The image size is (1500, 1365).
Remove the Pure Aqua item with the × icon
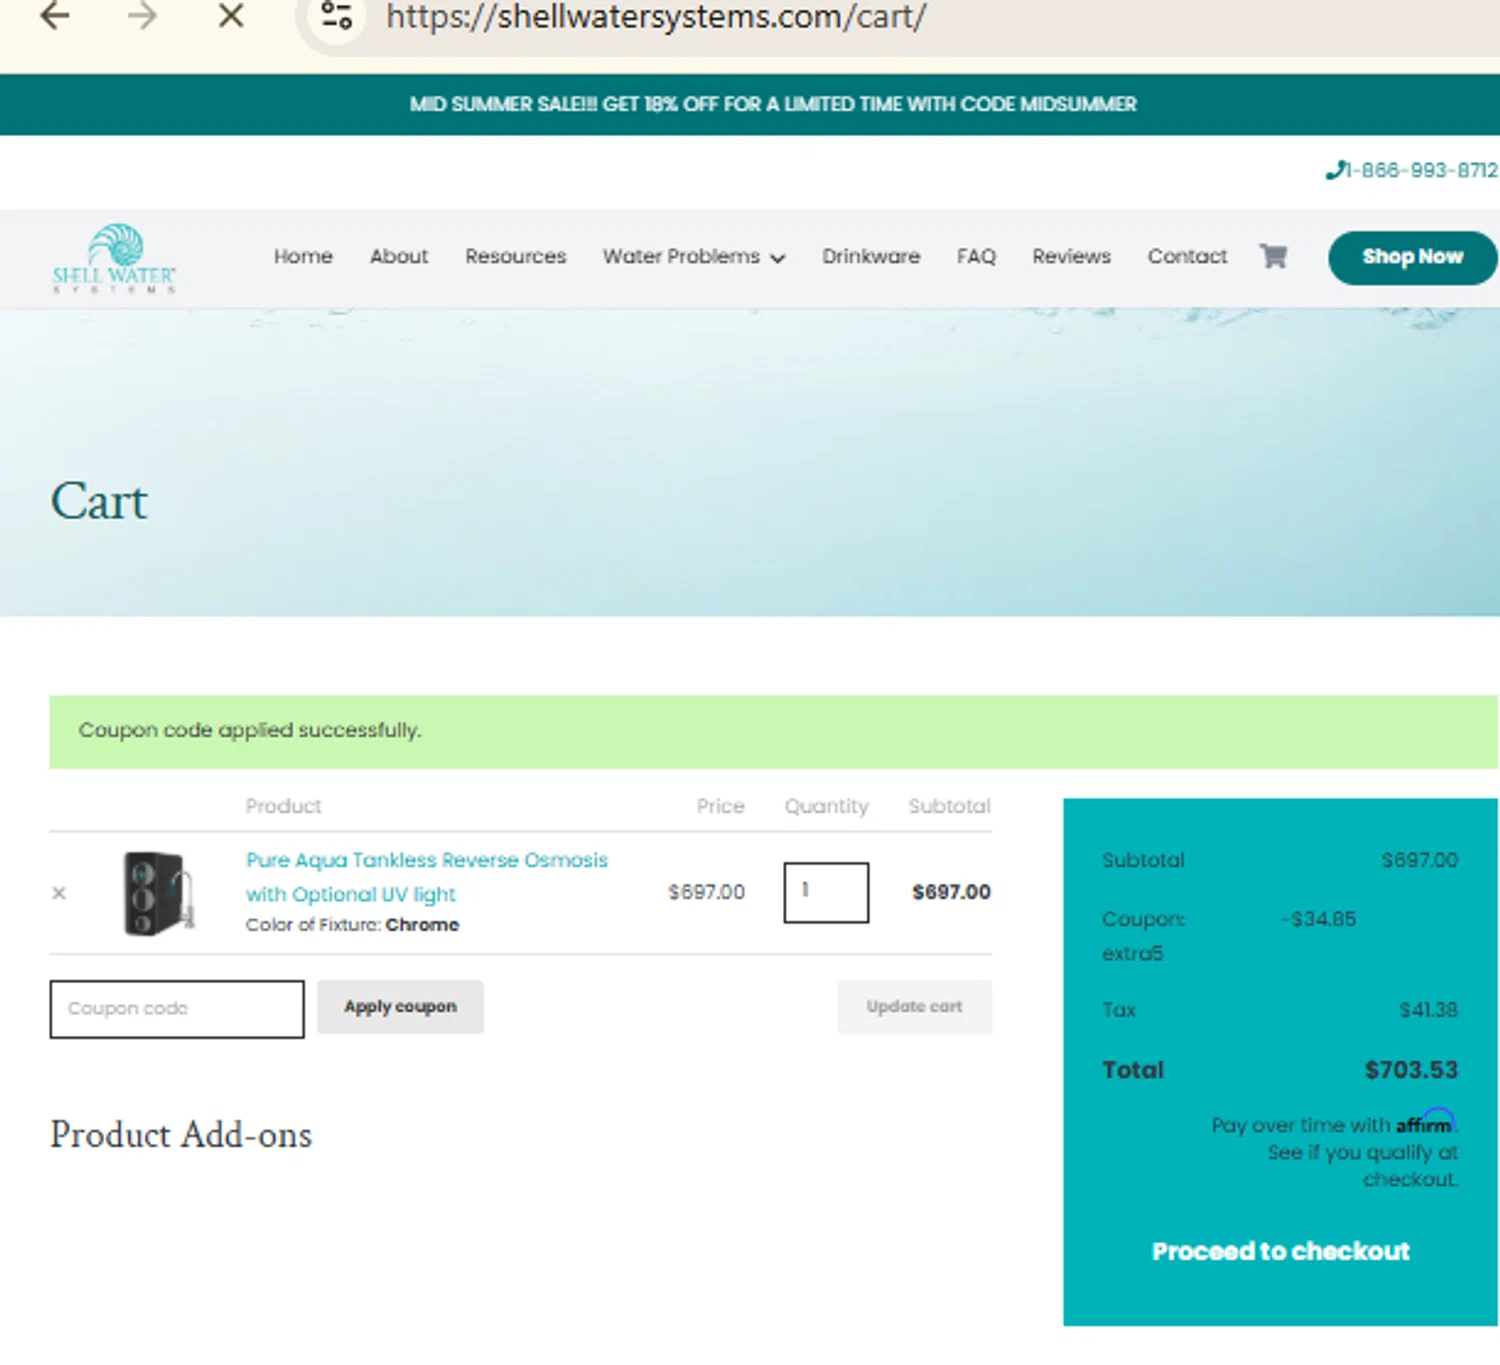[x=59, y=893]
